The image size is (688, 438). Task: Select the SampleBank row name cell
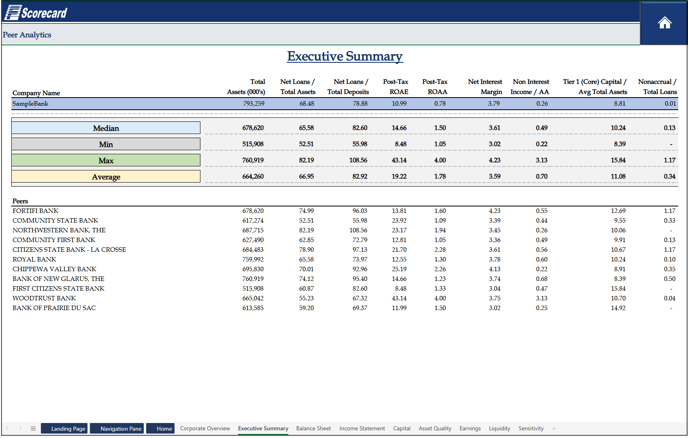click(30, 104)
